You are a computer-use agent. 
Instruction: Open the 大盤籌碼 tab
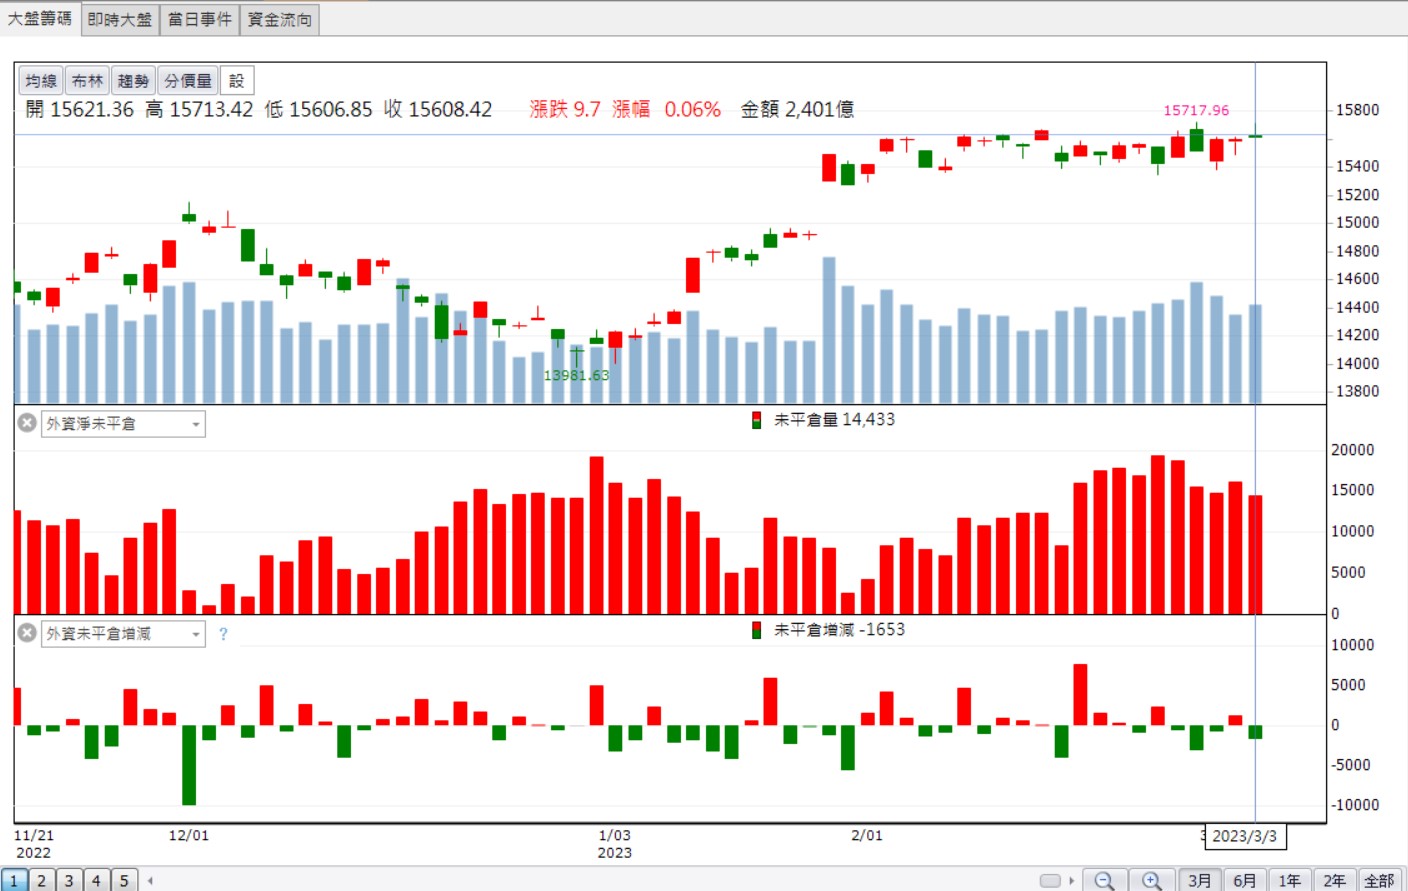point(40,18)
